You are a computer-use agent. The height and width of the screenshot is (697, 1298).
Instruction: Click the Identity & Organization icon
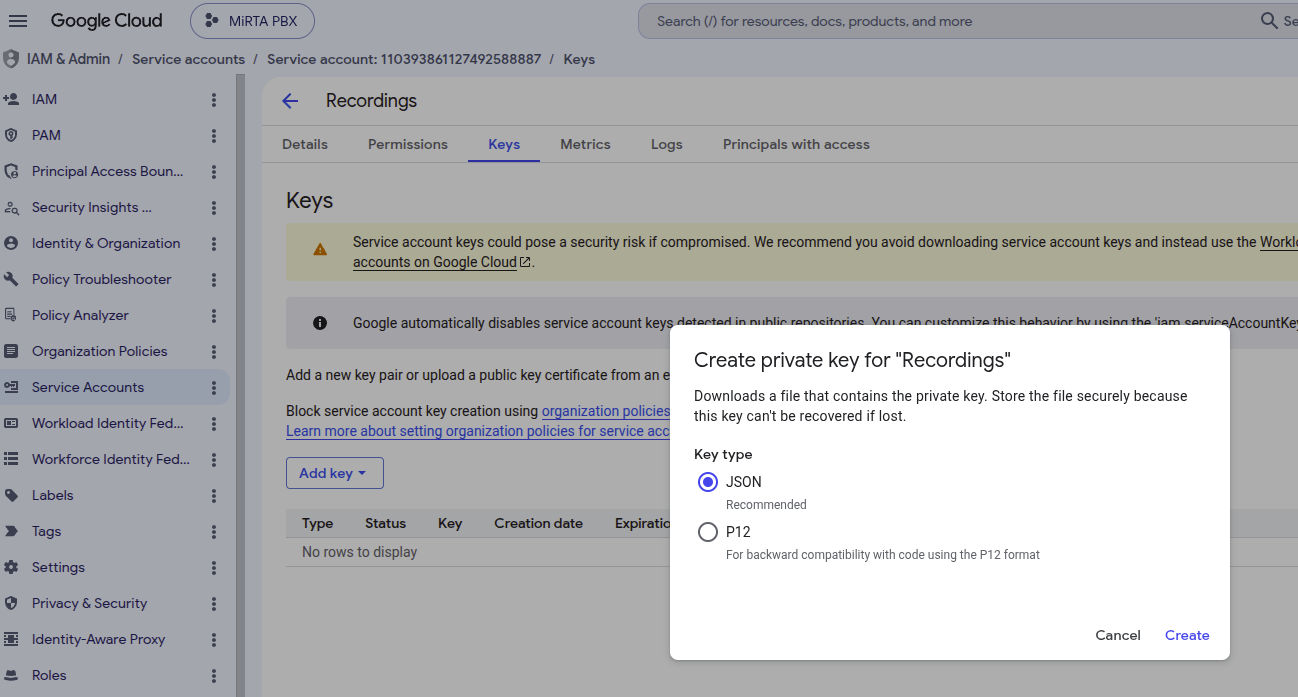click(x=11, y=243)
